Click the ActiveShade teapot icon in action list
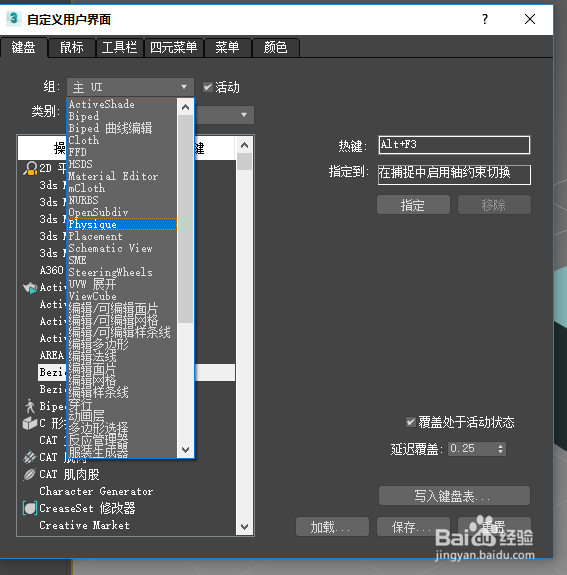This screenshot has height=575, width=567. [30, 288]
